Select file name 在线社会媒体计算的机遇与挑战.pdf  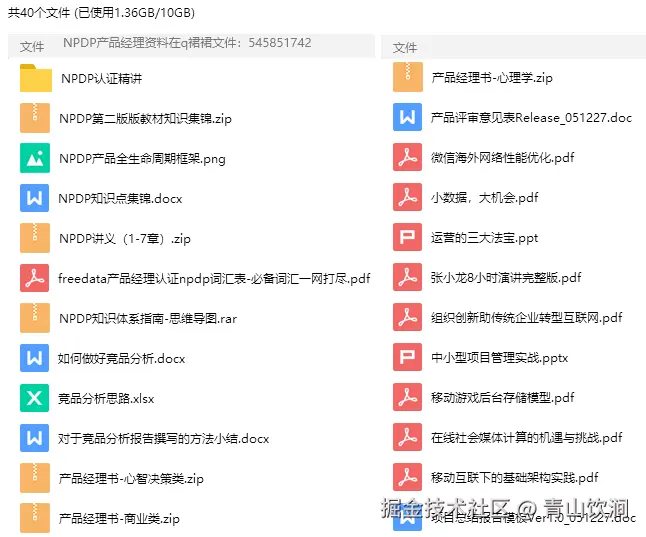(x=527, y=438)
